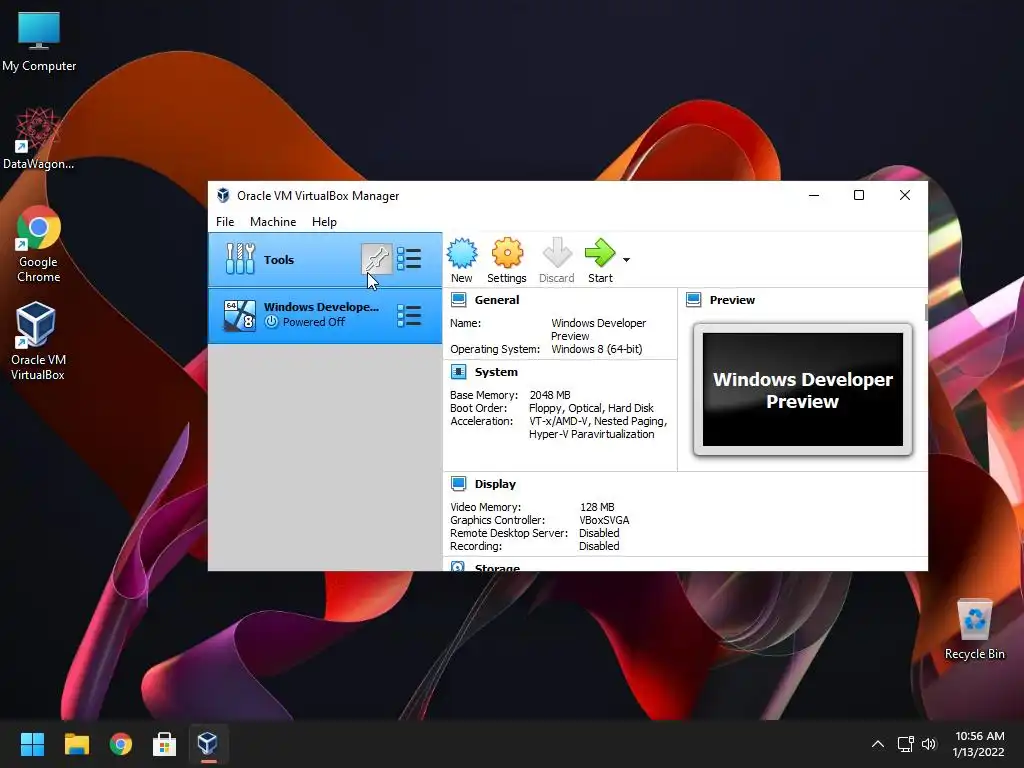
Task: Select the Windows Developer Preview VM entry
Action: coord(325,316)
